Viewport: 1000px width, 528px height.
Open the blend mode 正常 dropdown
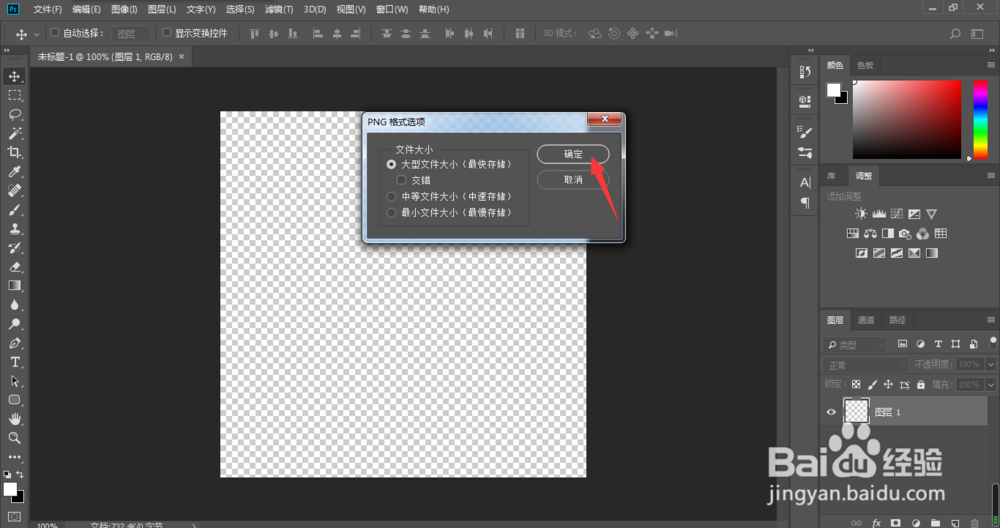[865, 365]
